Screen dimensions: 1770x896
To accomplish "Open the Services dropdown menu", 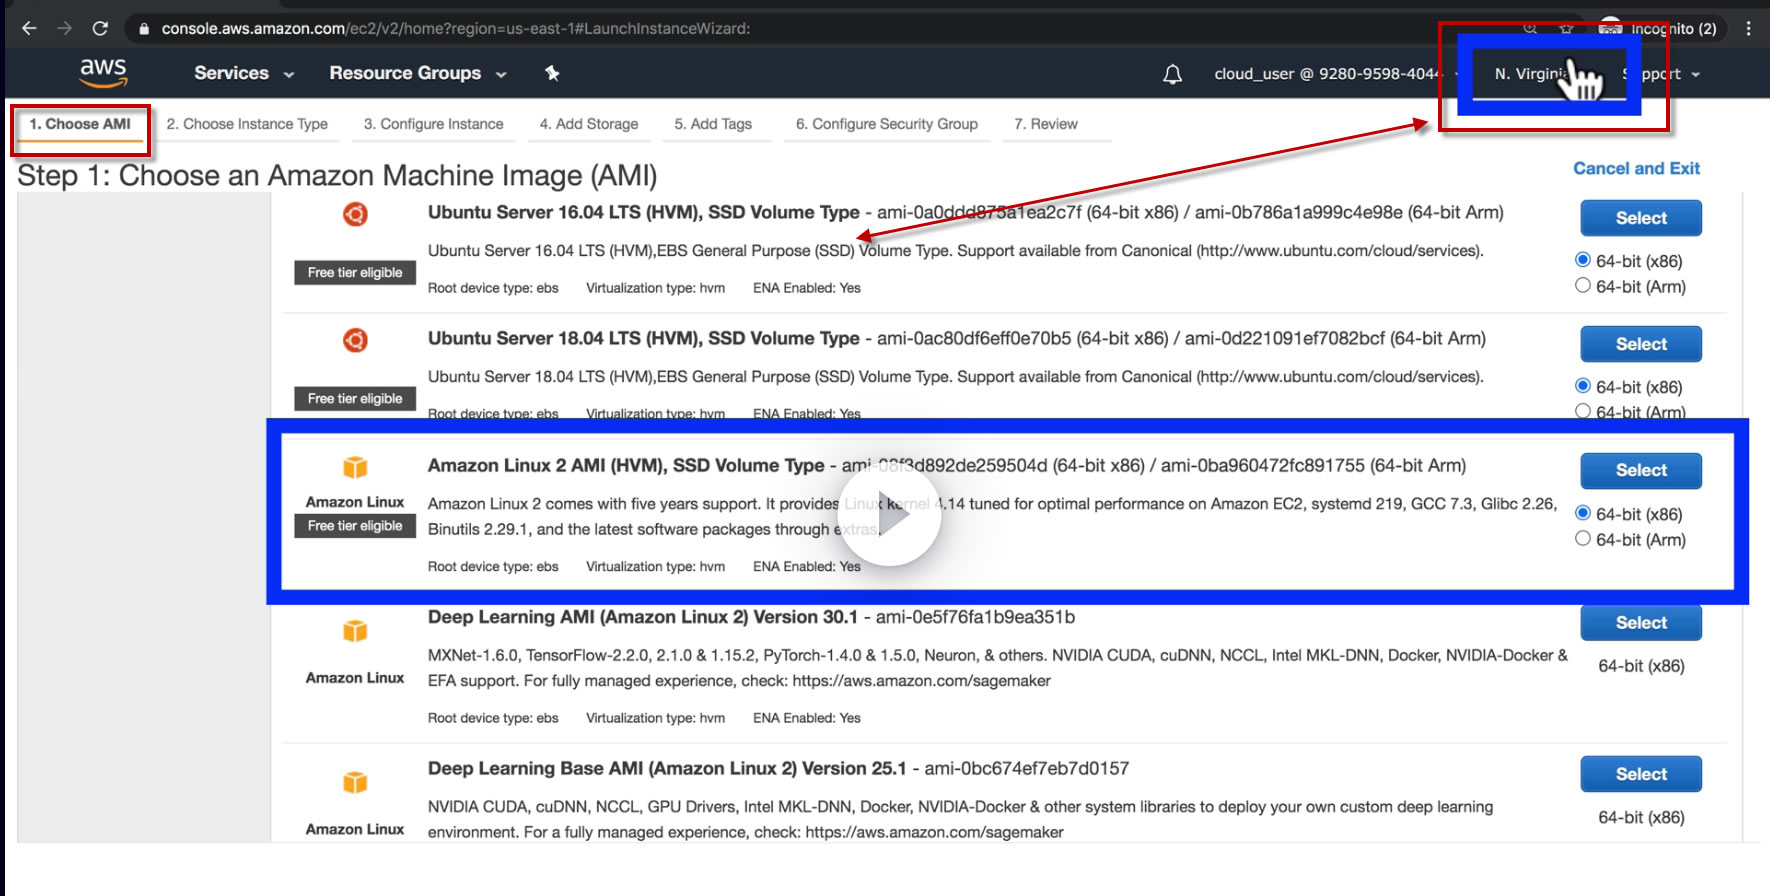I will (x=244, y=73).
